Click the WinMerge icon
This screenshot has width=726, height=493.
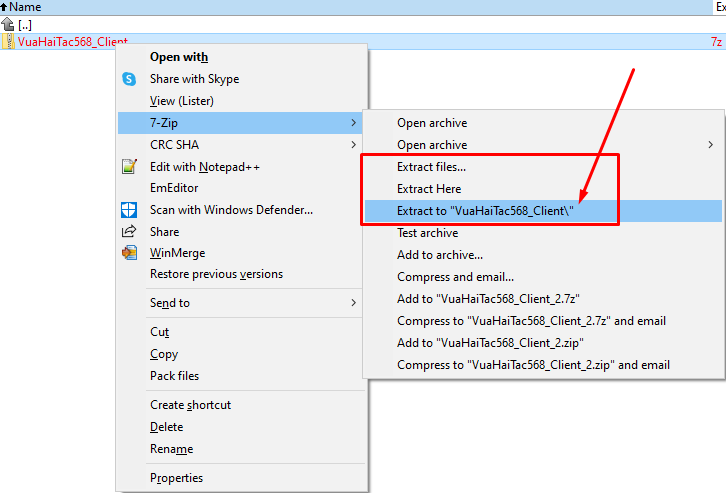point(129,253)
